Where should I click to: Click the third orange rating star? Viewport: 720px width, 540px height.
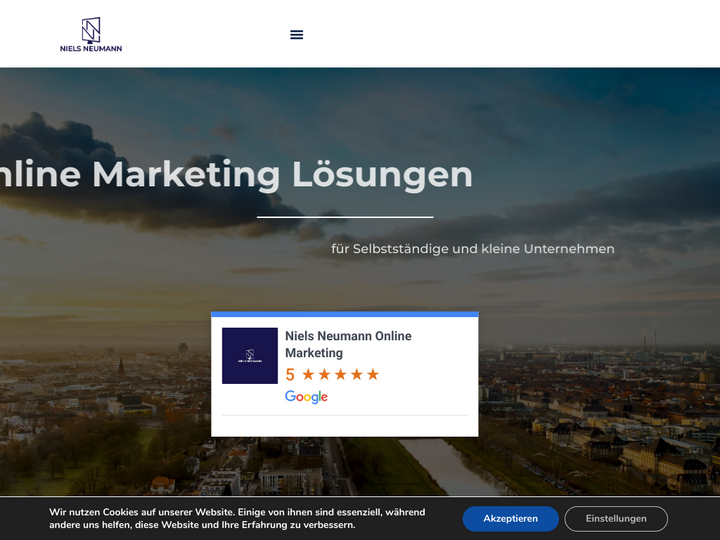(x=340, y=375)
